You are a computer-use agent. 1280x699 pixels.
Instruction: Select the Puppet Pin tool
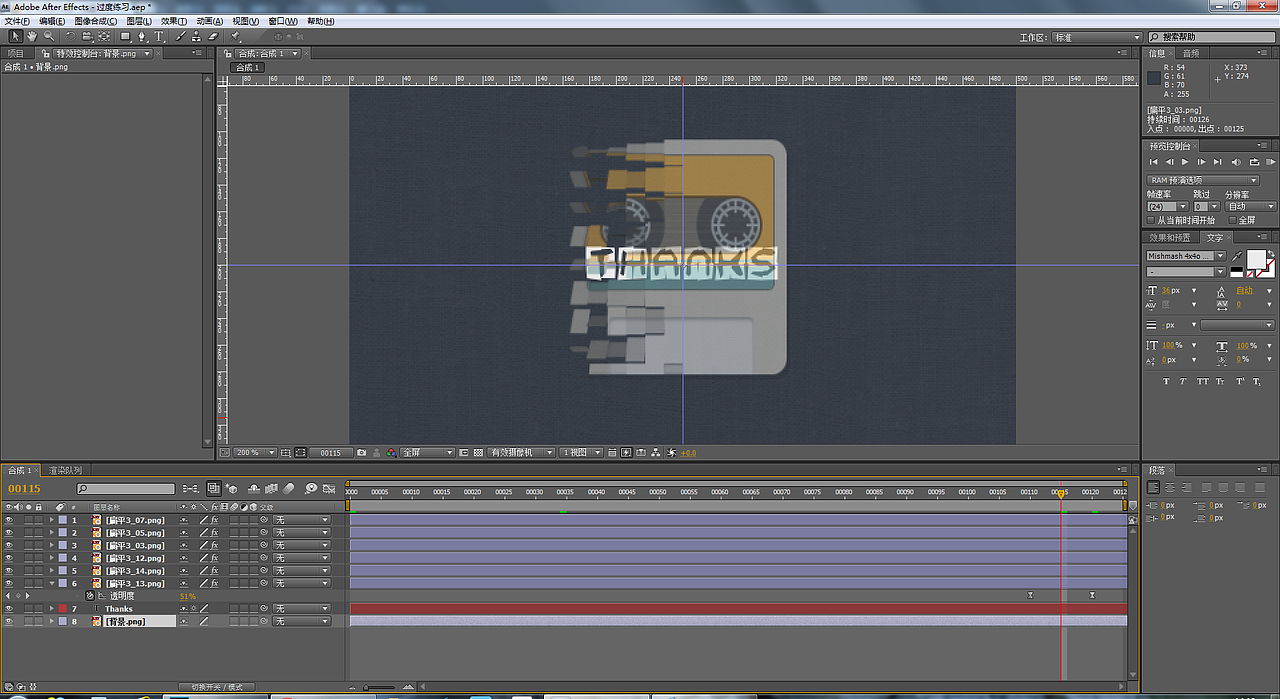click(x=235, y=36)
